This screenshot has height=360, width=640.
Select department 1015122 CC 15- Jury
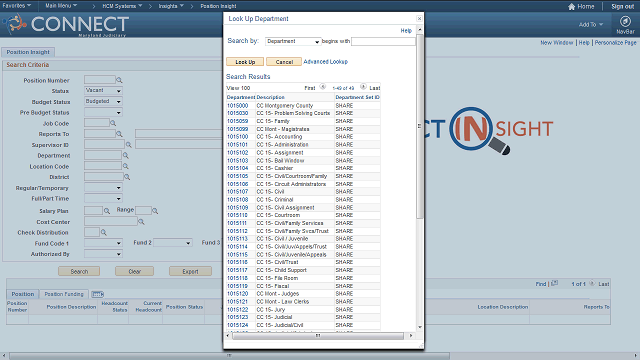(x=237, y=309)
